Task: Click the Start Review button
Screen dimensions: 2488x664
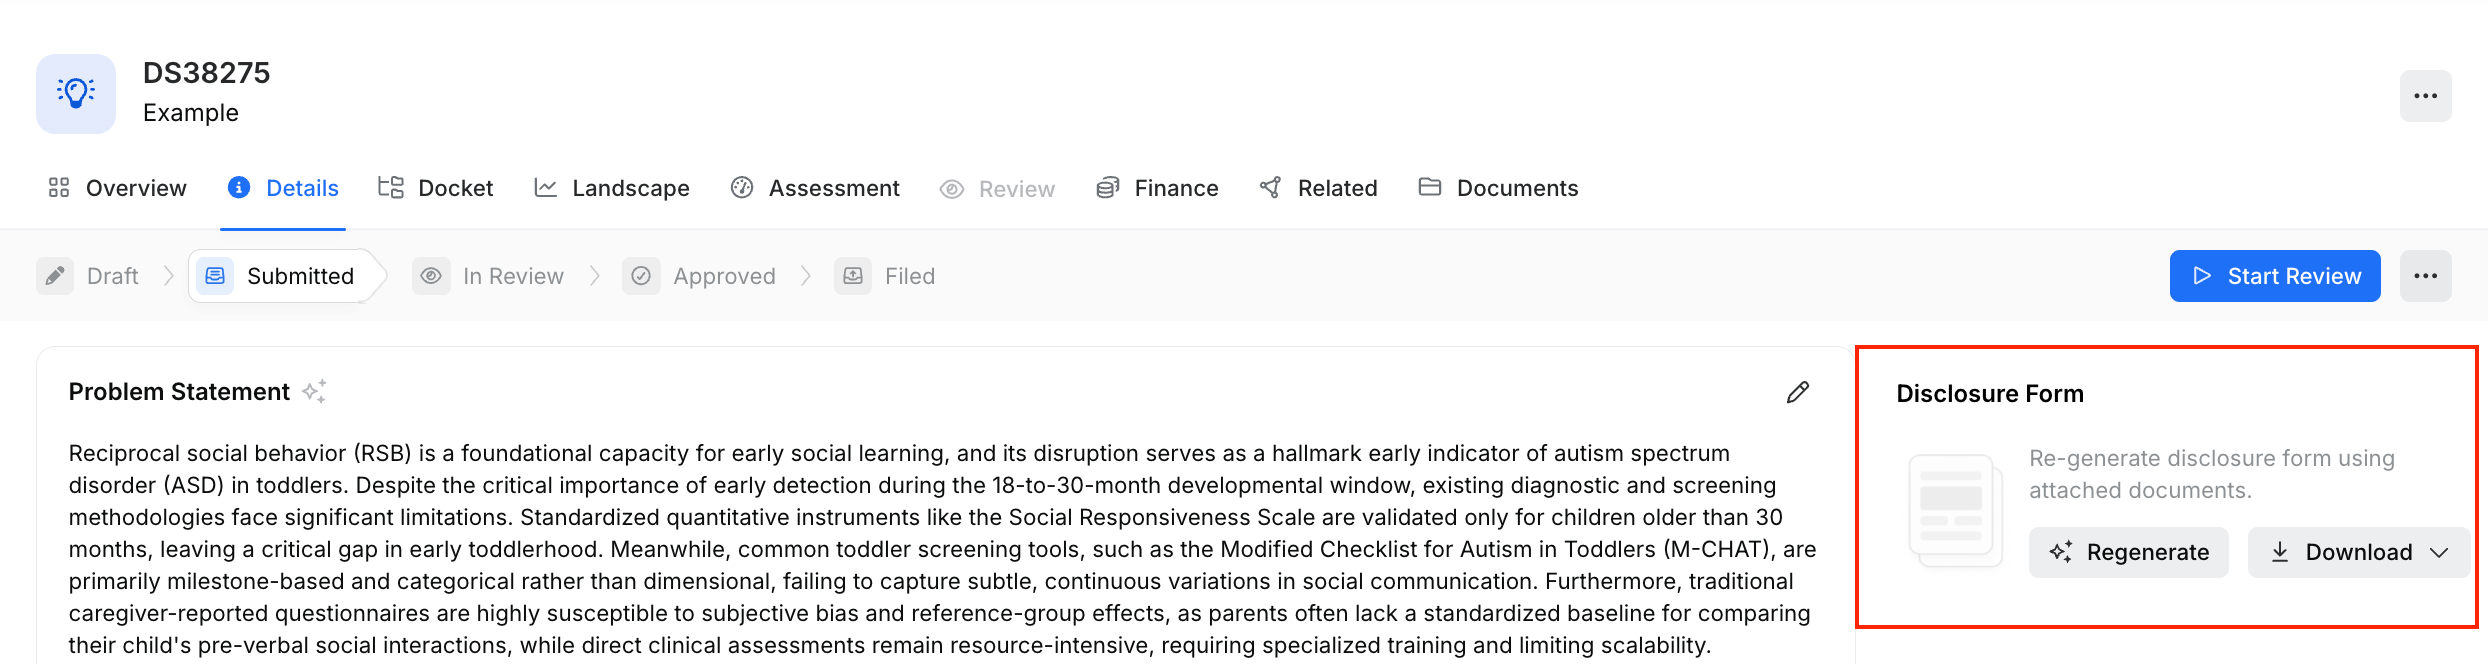Action: [x=2275, y=276]
